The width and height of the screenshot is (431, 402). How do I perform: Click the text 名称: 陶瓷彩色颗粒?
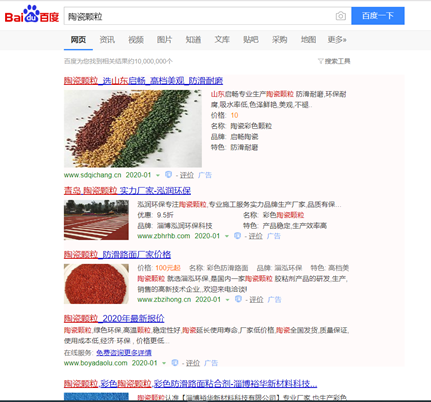241,126
